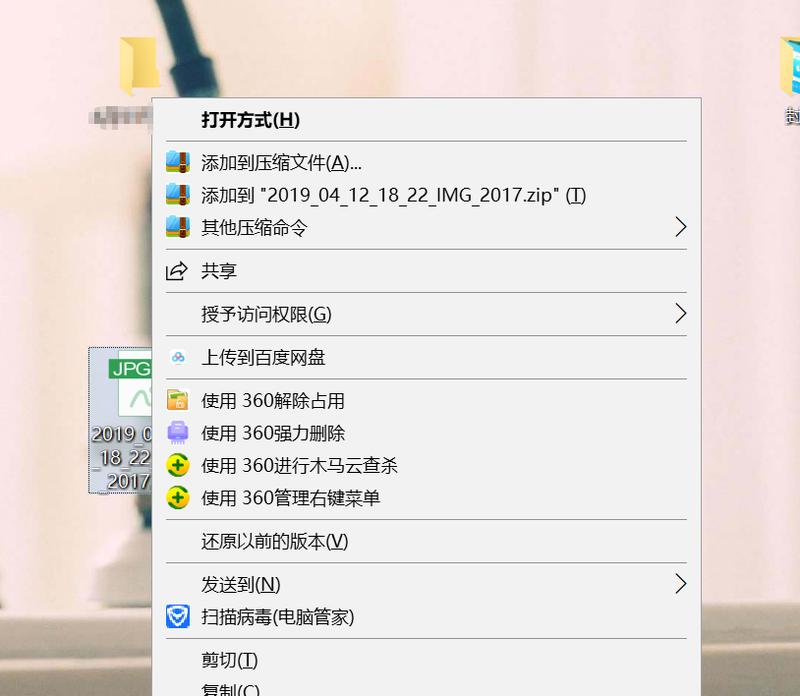The height and width of the screenshot is (696, 800).
Task: Expand the 授予访问权限(G) submenu arrow
Action: (x=681, y=314)
